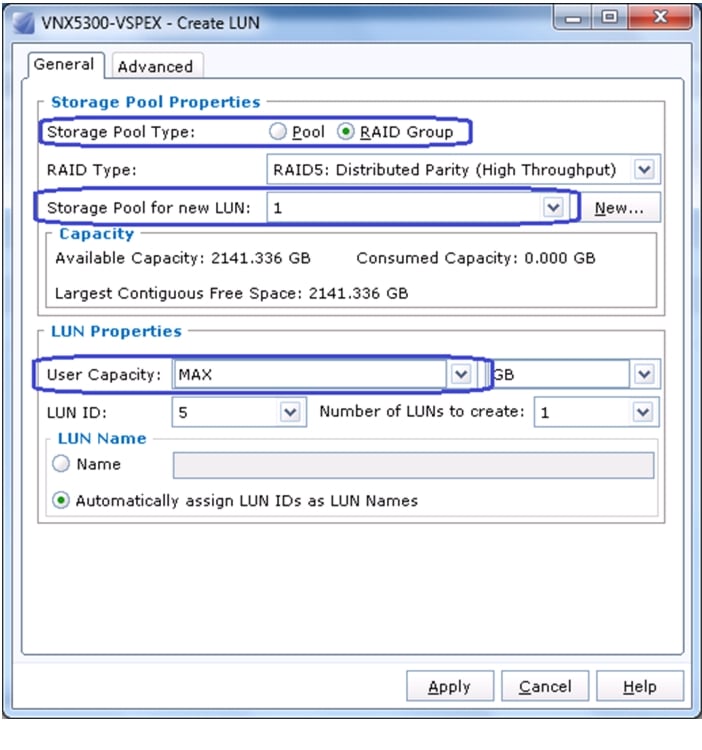Switch to the Advanced tab
The height and width of the screenshot is (750, 702).
(156, 66)
